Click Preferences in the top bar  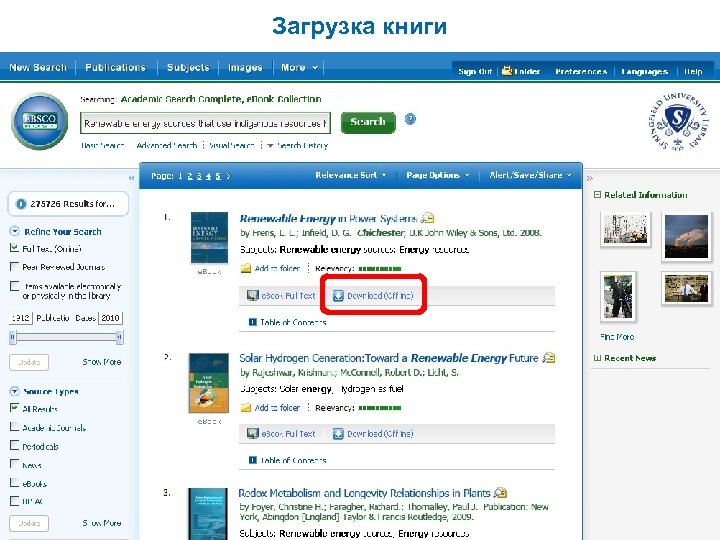(581, 72)
